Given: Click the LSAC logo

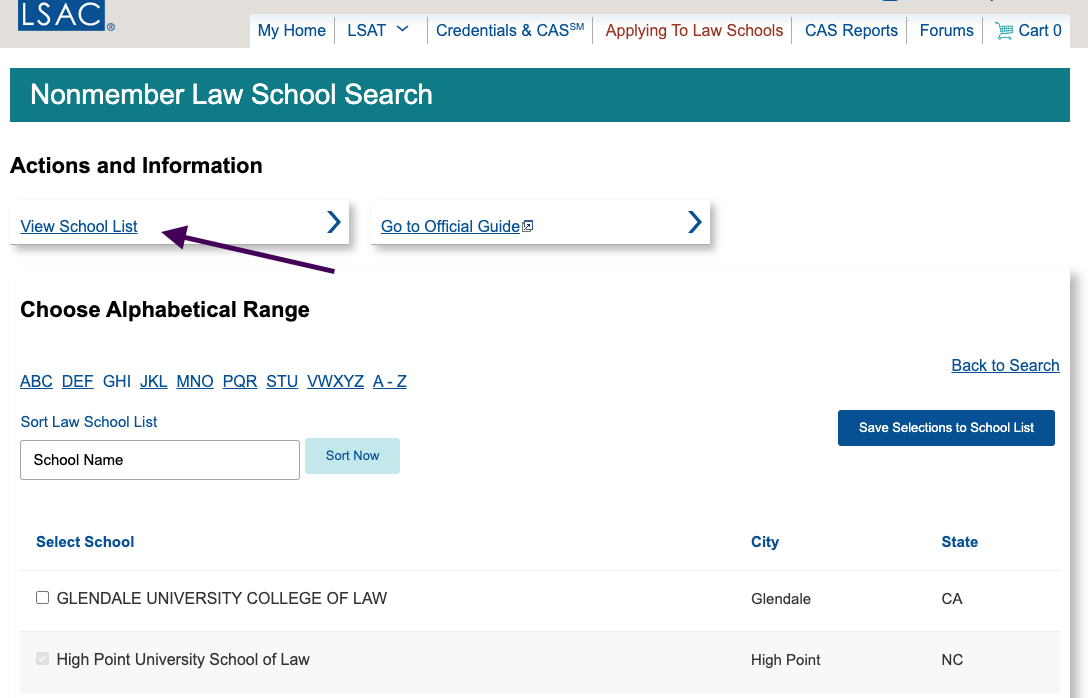Looking at the screenshot, I should (60, 16).
